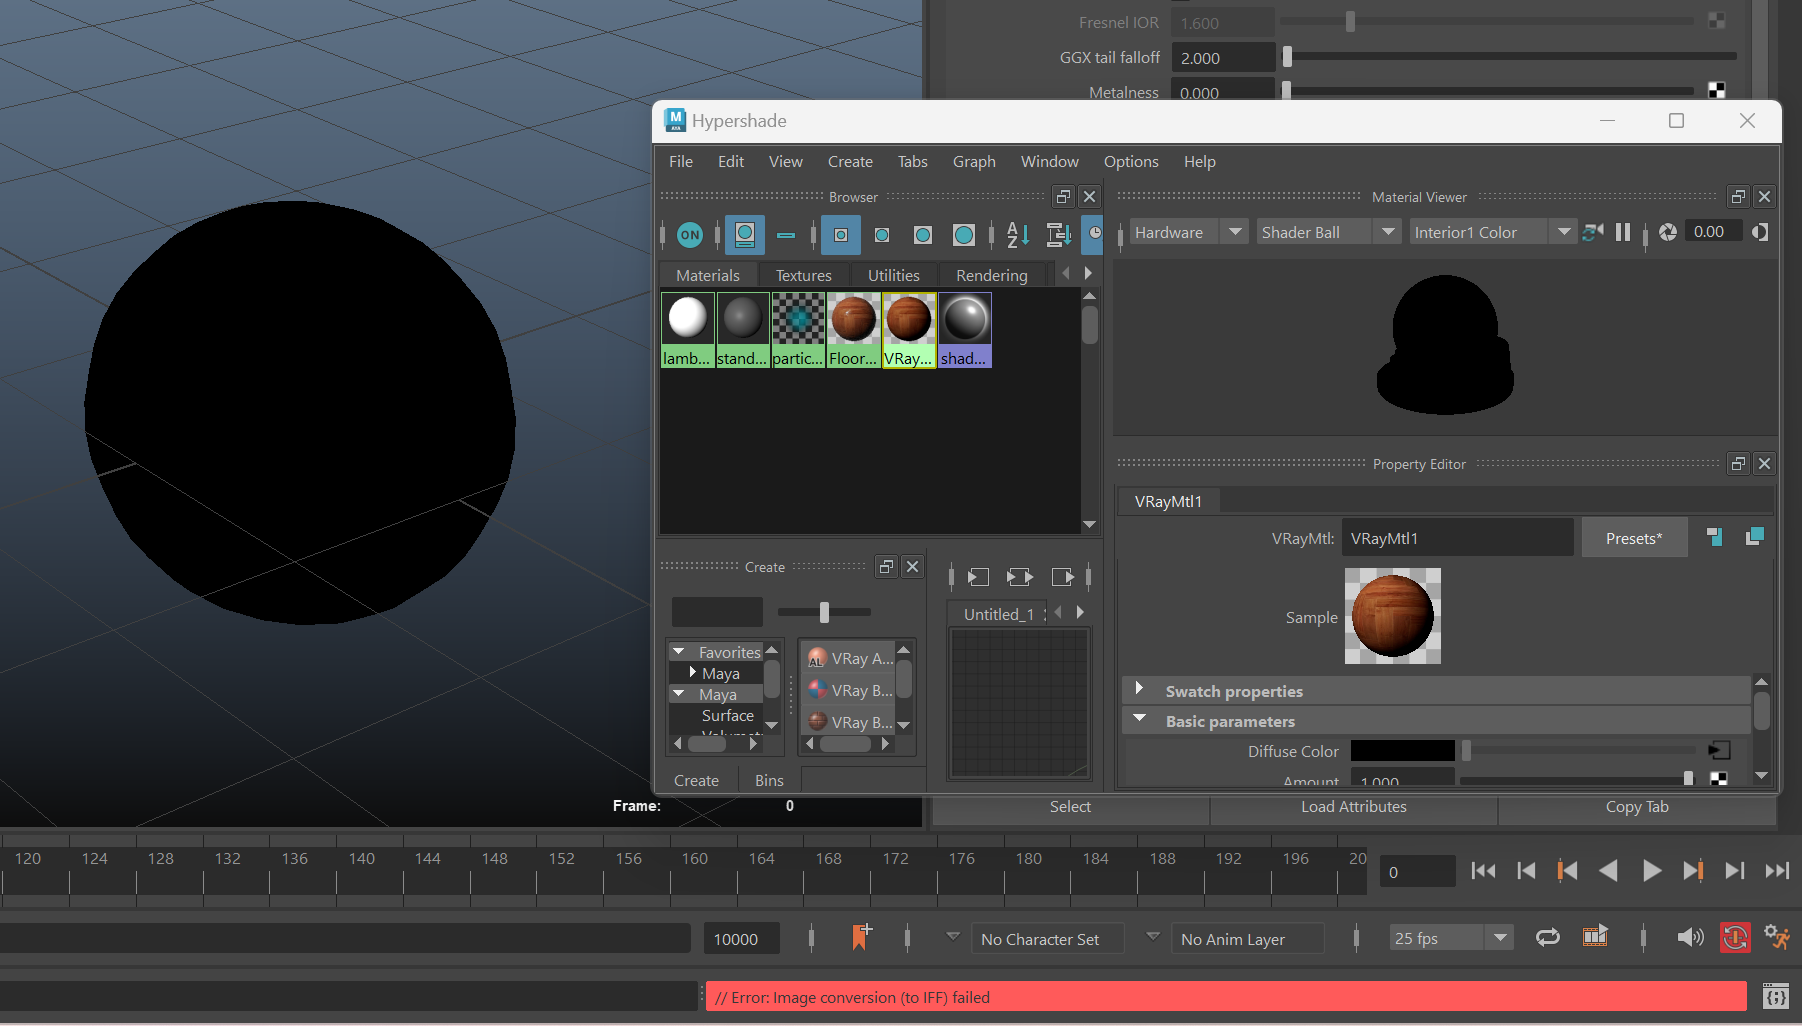Pause the Material Viewer rendering
The height and width of the screenshot is (1026, 1802).
(x=1623, y=232)
